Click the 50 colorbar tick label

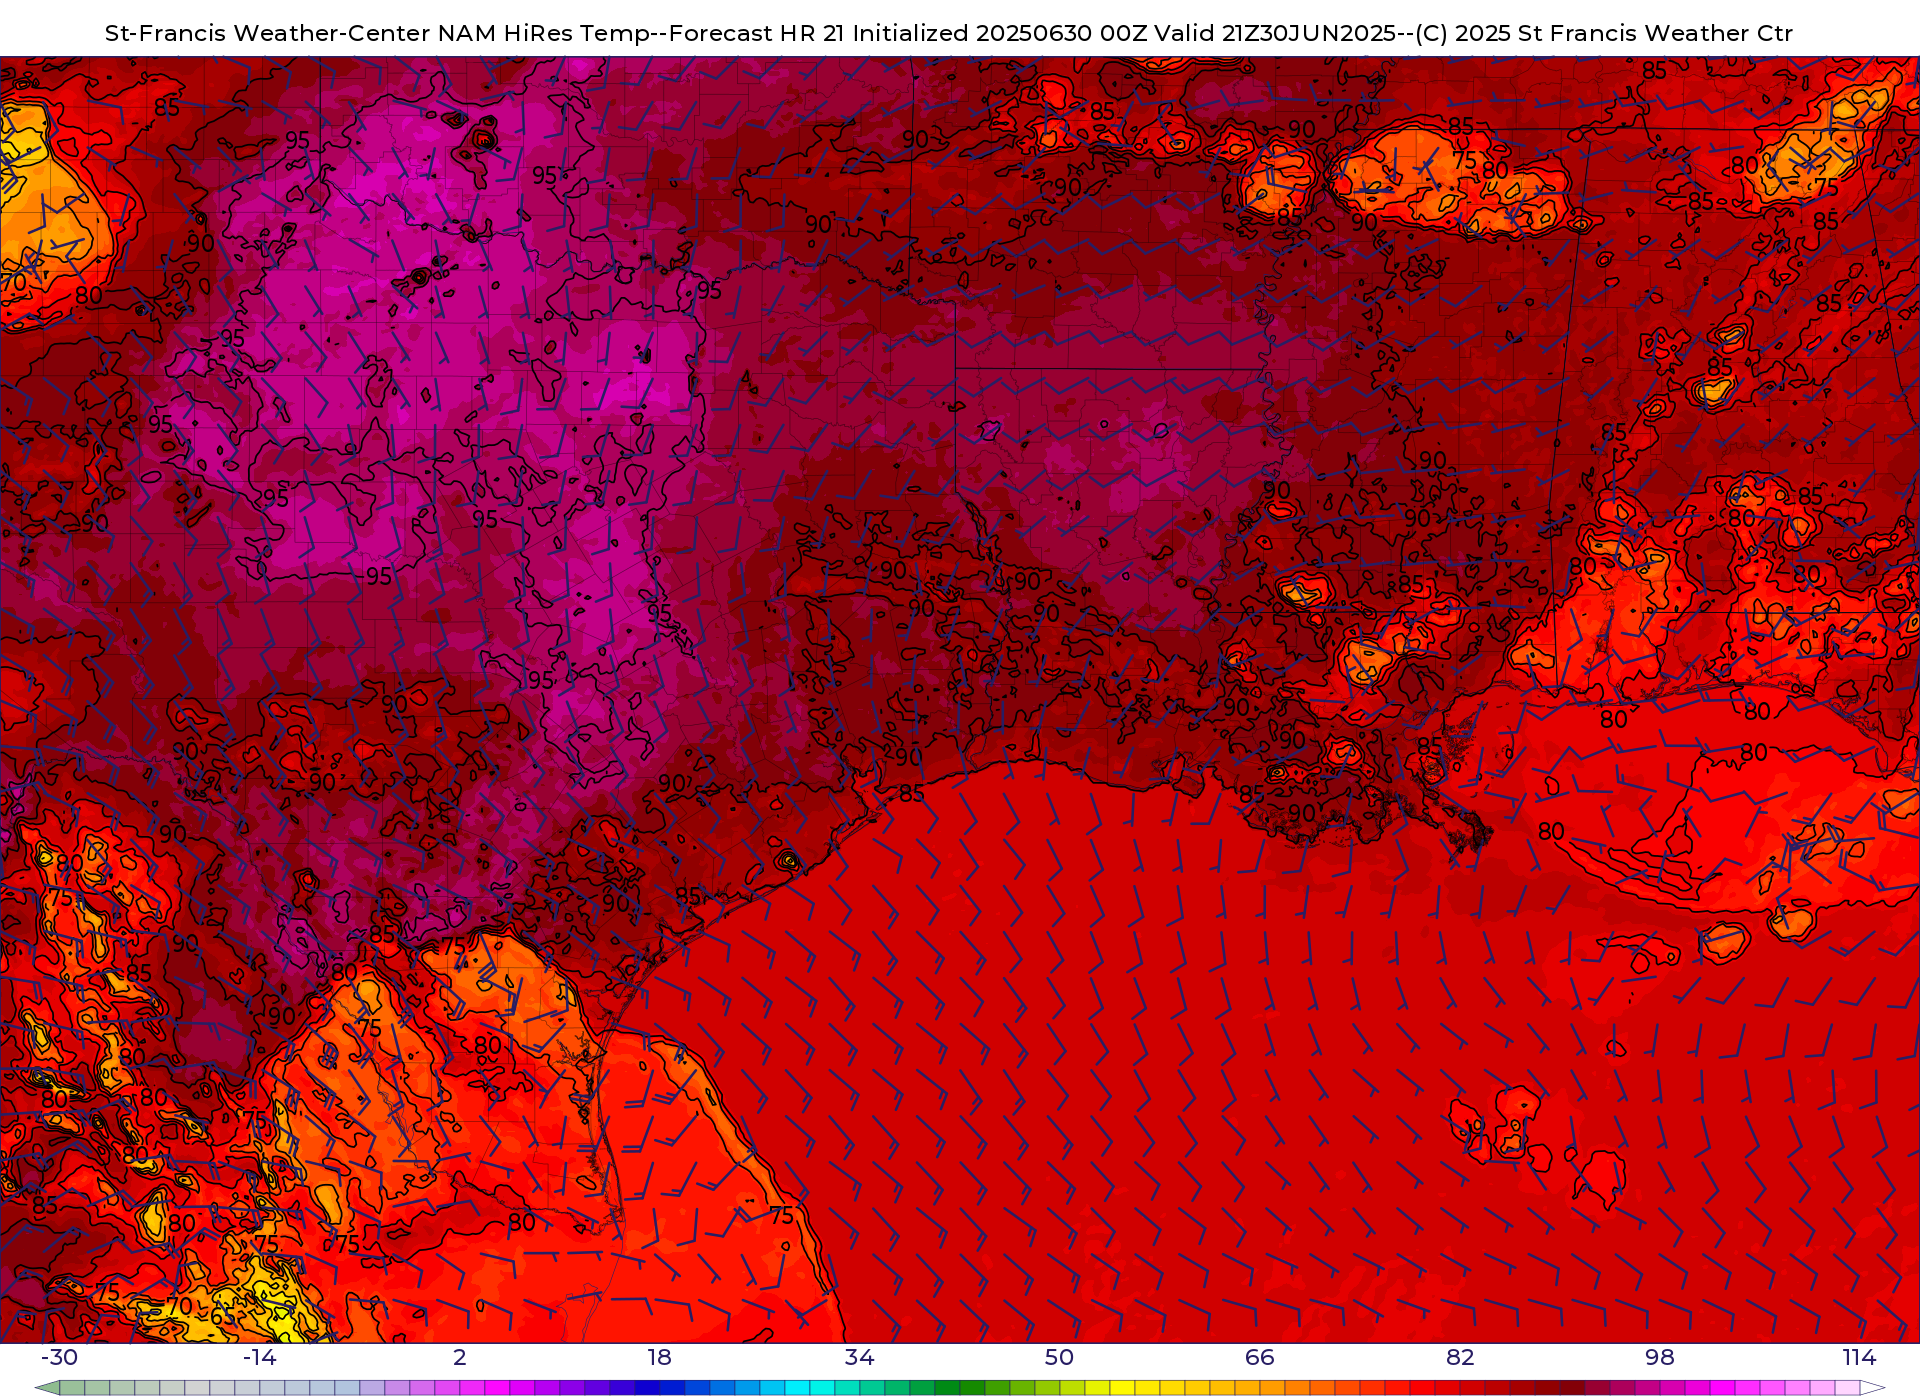point(1060,1357)
